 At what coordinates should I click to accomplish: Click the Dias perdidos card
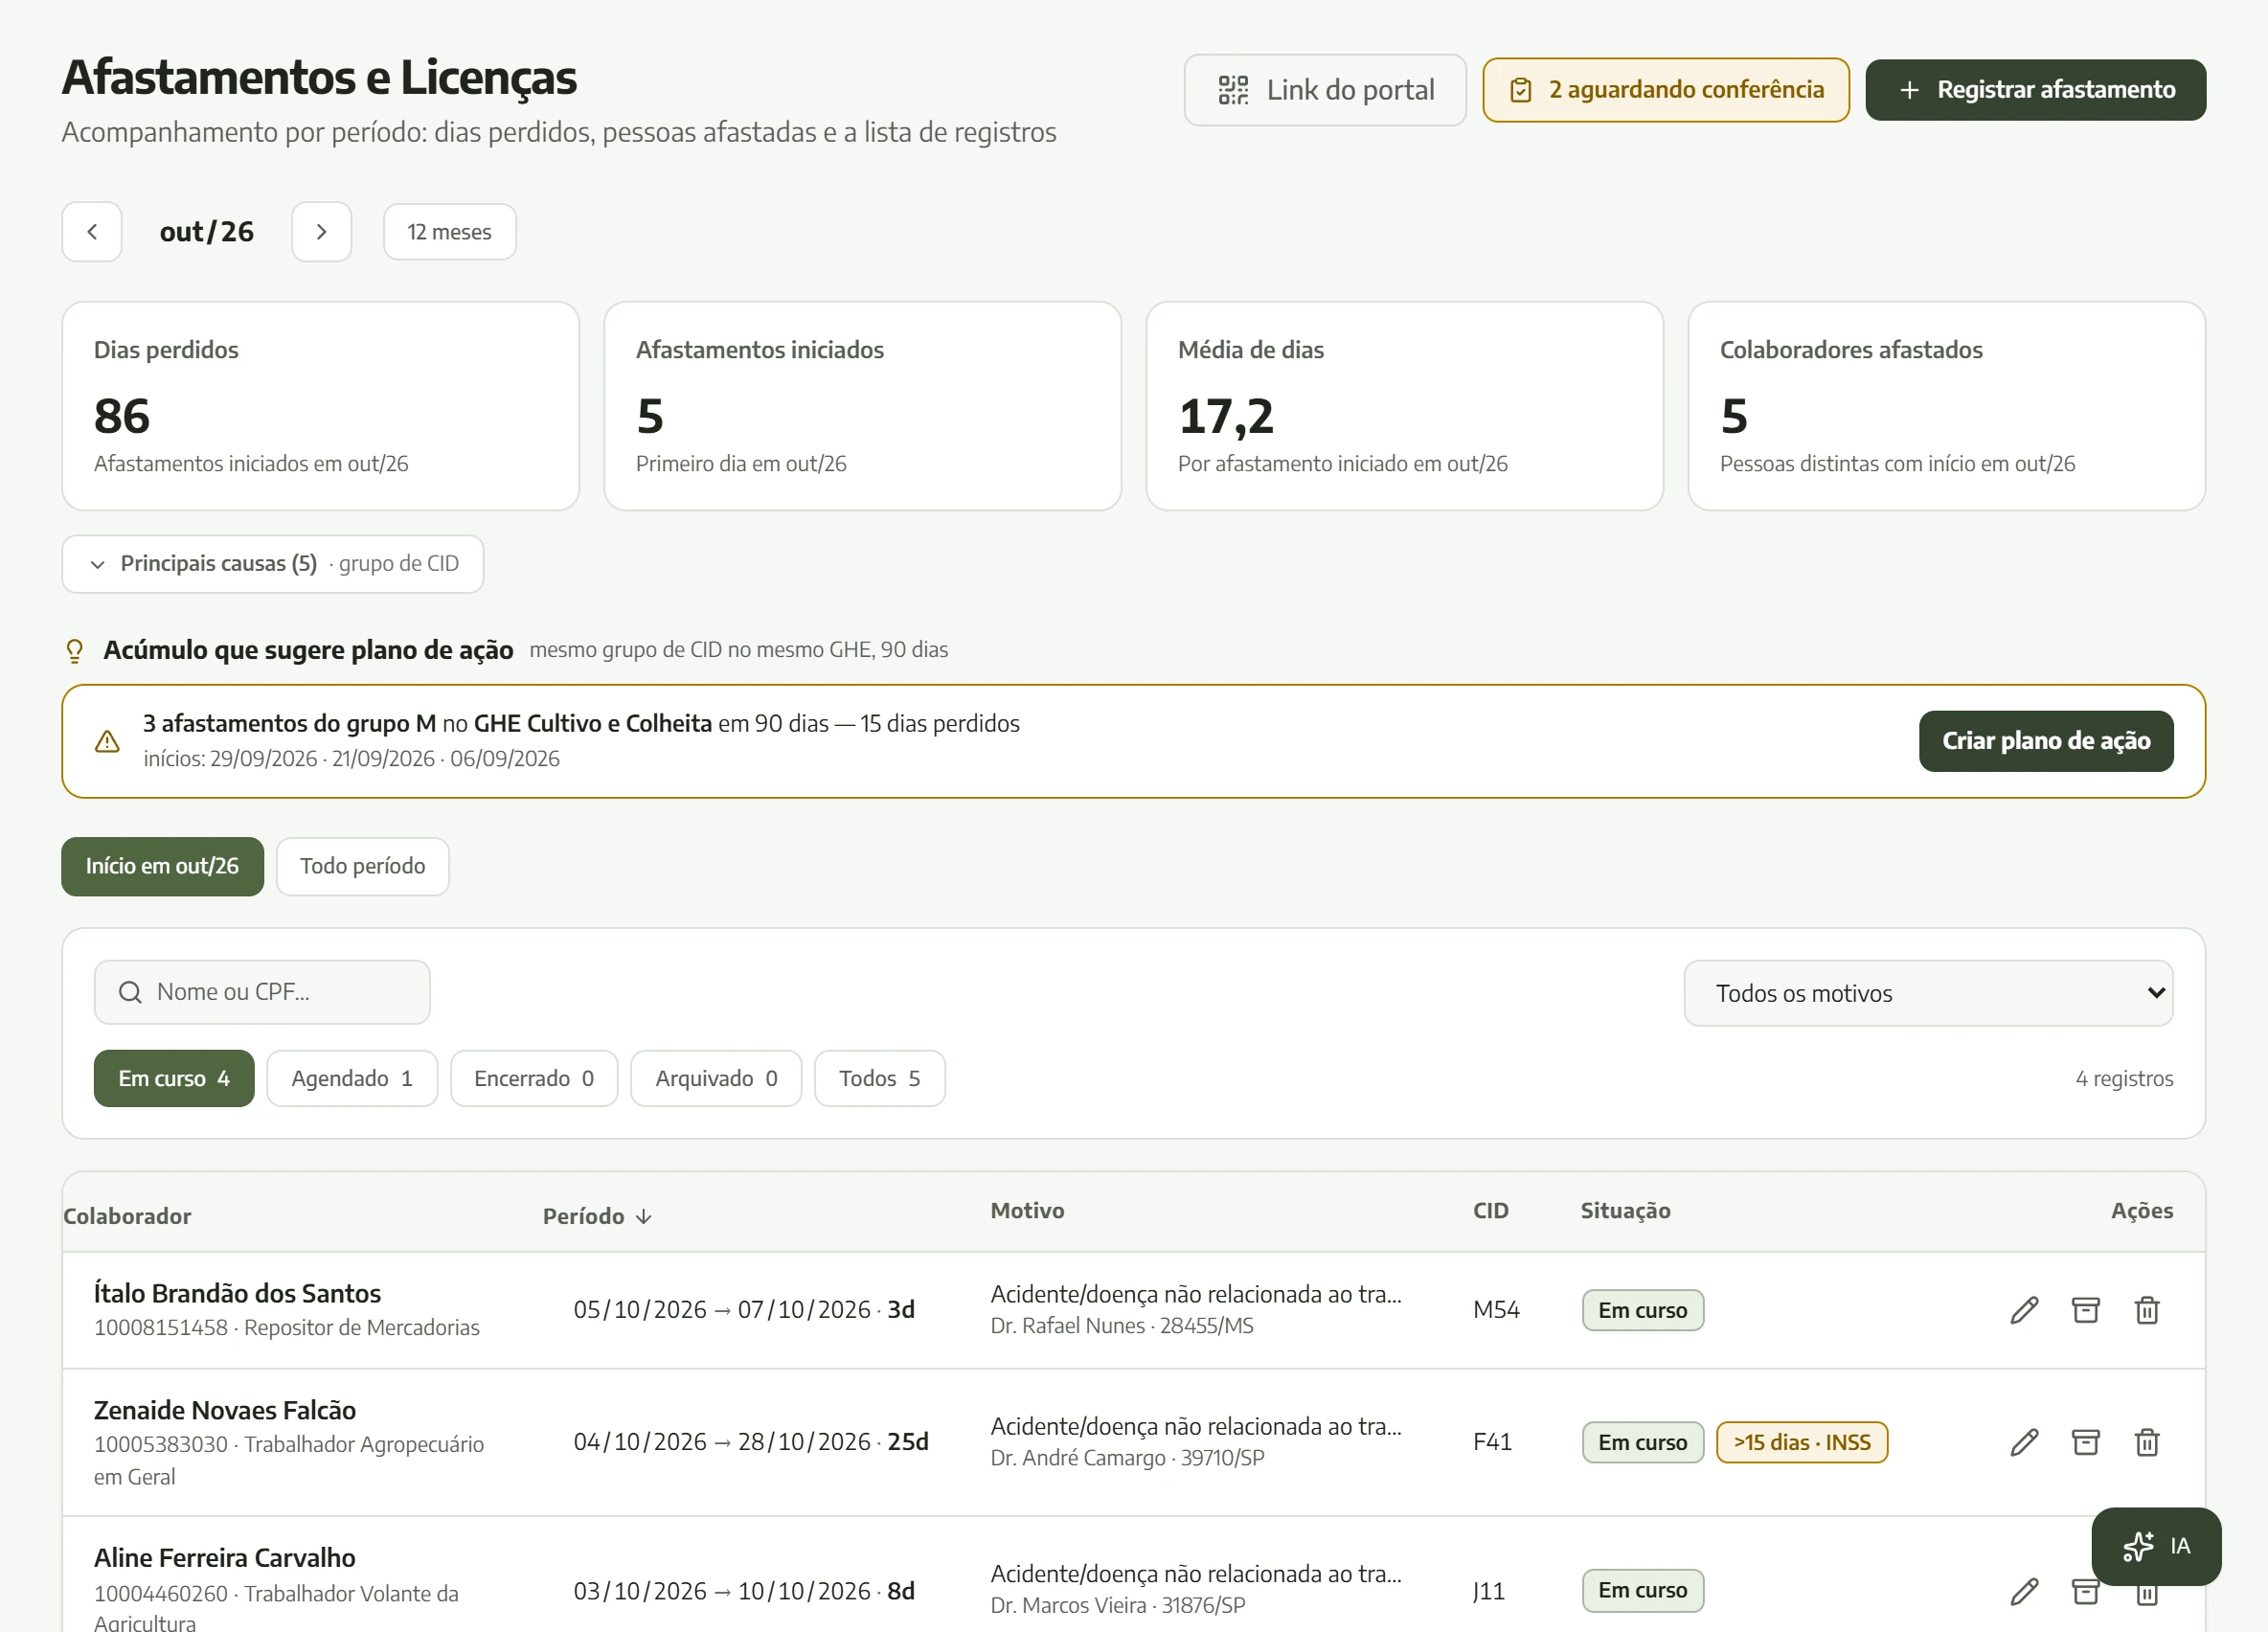click(321, 406)
